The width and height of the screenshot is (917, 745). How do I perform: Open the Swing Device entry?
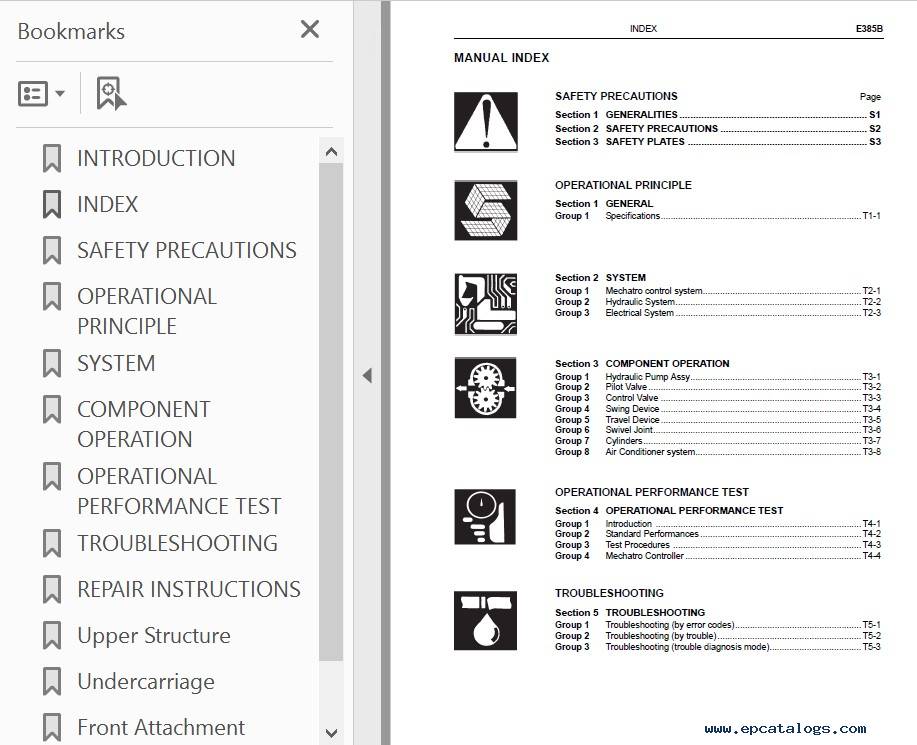click(x=718, y=409)
